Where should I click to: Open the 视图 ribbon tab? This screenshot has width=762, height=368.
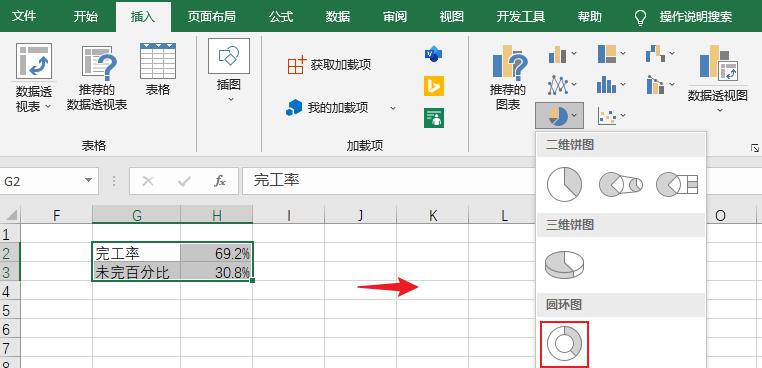point(451,17)
